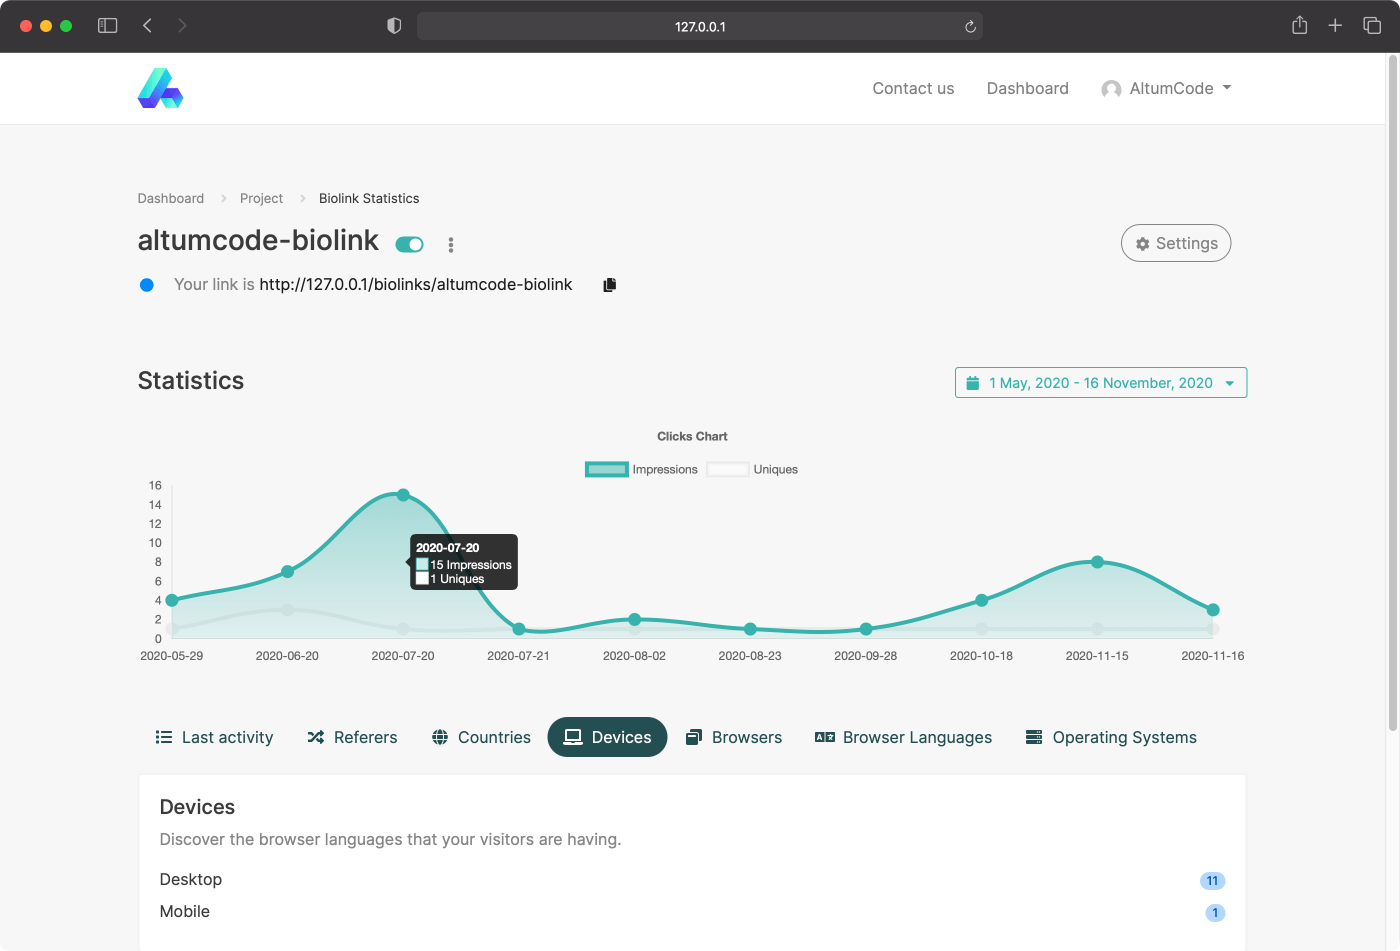Viewport: 1400px width, 951px height.
Task: Reload the page using refresh icon
Action: click(969, 27)
